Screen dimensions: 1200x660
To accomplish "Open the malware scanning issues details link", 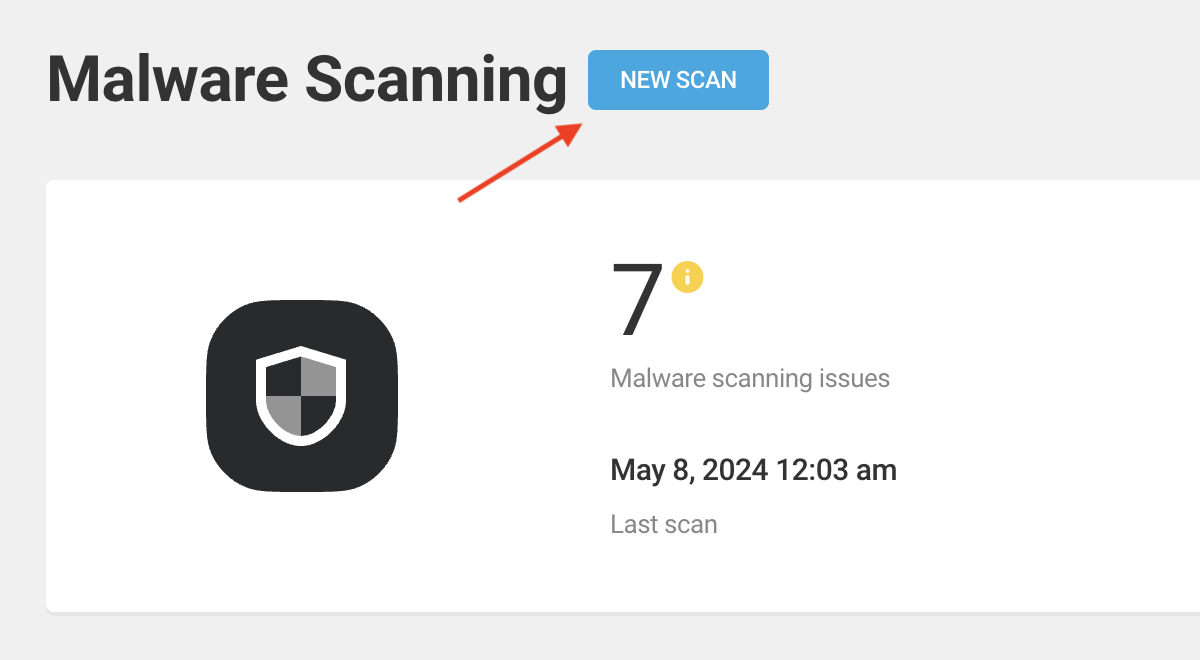I will 750,378.
